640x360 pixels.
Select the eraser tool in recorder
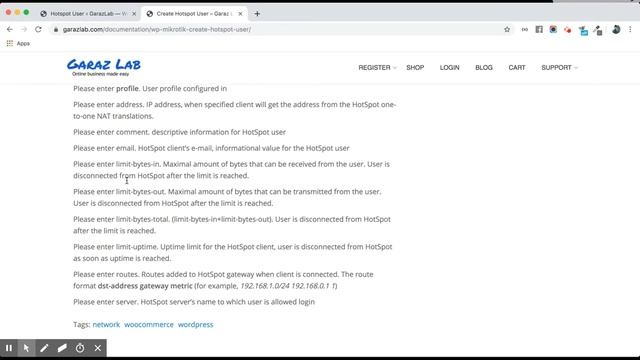click(x=62, y=348)
